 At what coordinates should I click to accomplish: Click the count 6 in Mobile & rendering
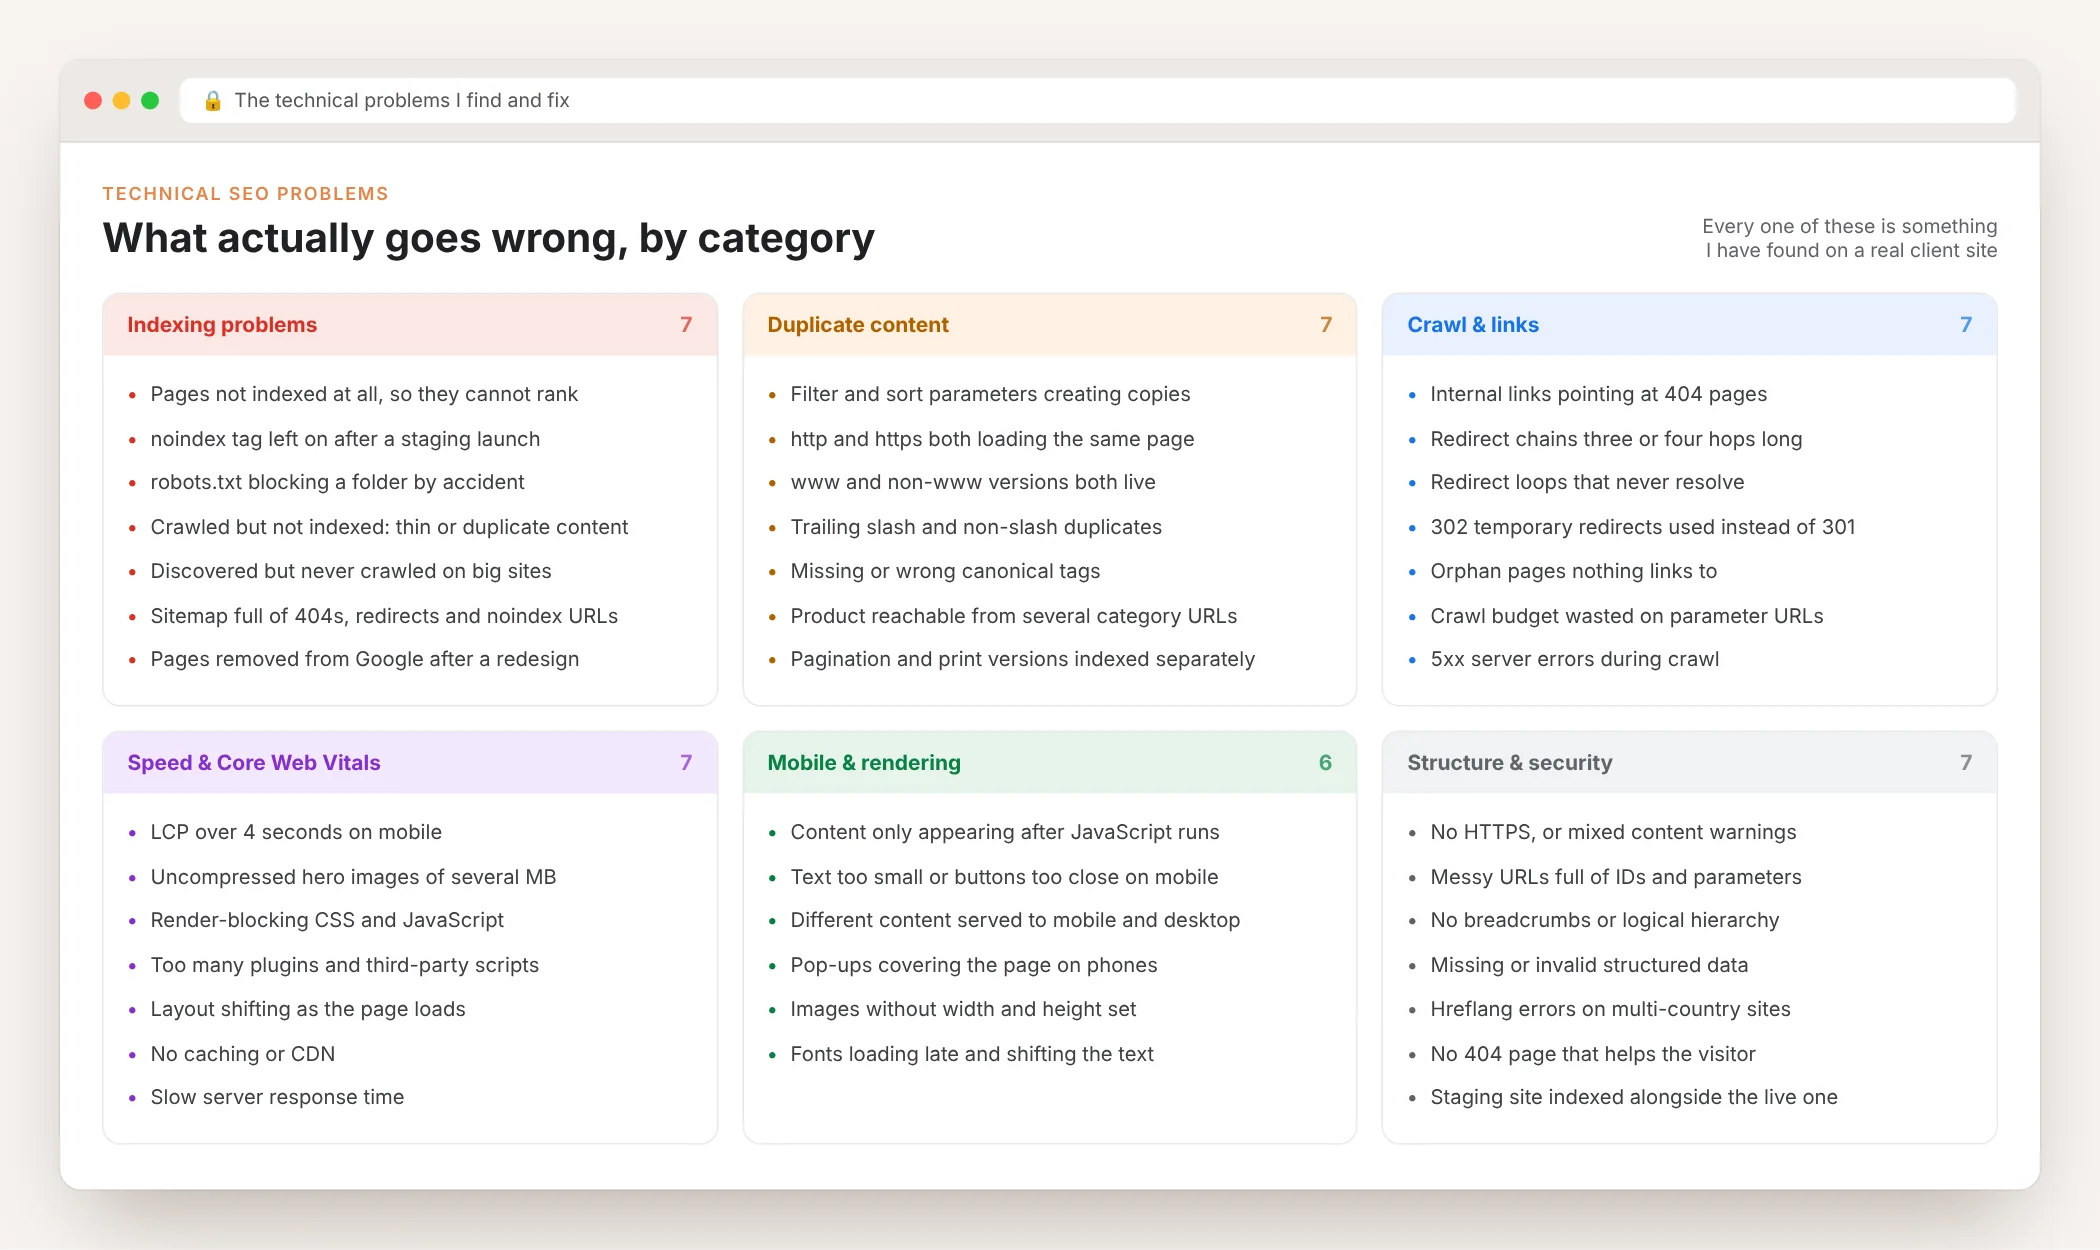(1325, 762)
